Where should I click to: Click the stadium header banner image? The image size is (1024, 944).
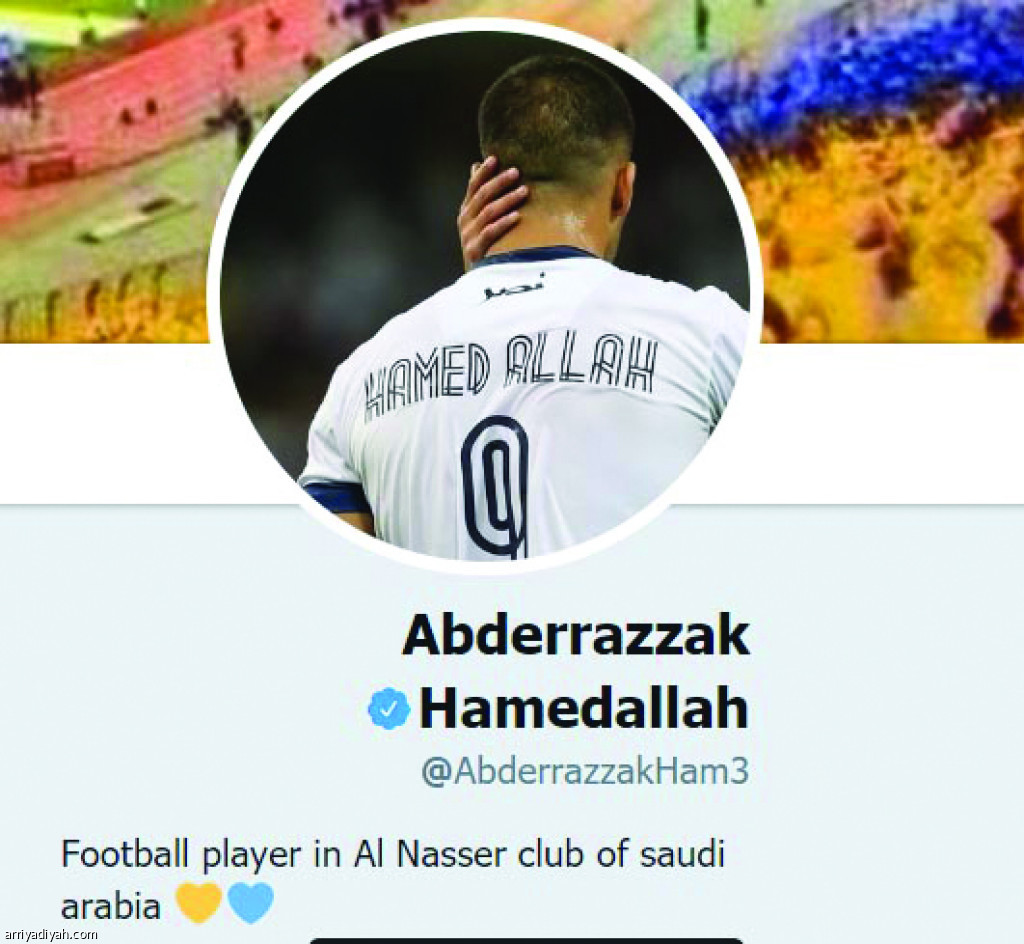(x=512, y=171)
